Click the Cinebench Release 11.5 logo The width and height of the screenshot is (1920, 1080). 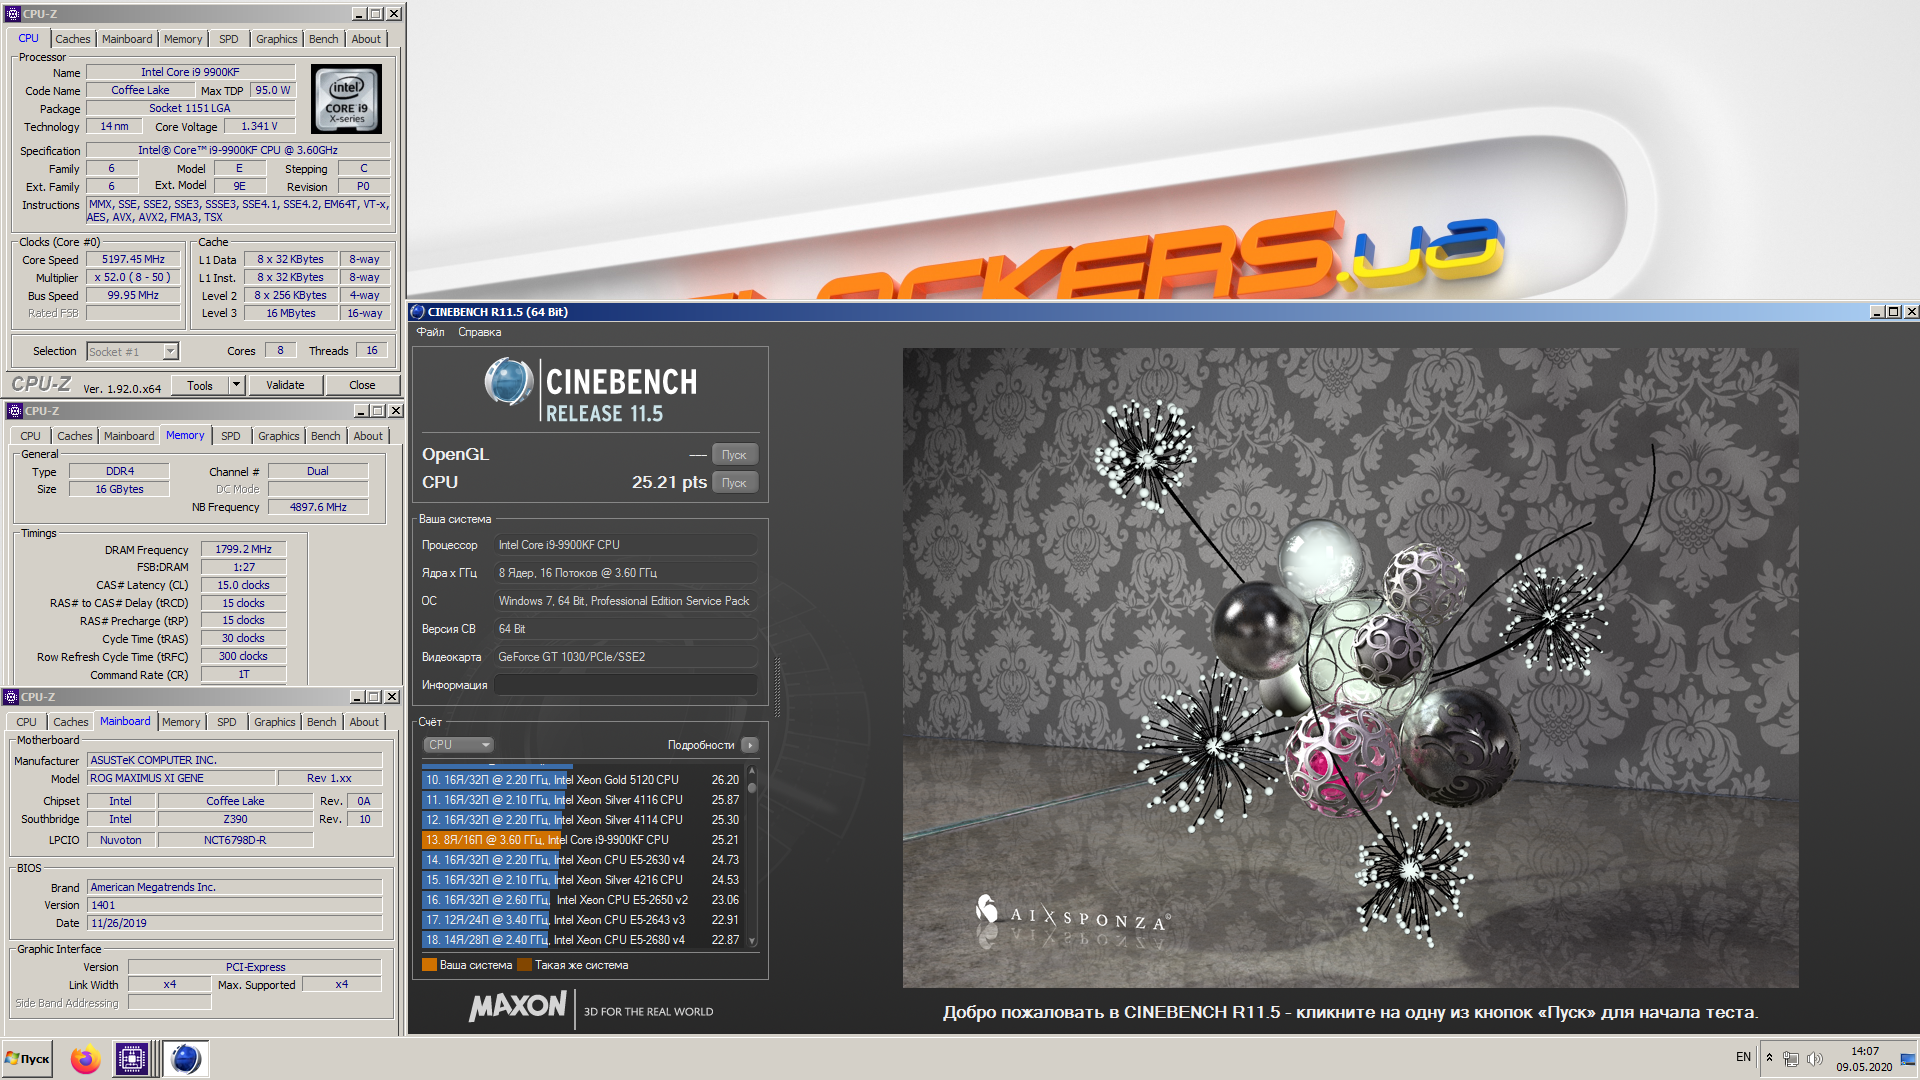(590, 392)
